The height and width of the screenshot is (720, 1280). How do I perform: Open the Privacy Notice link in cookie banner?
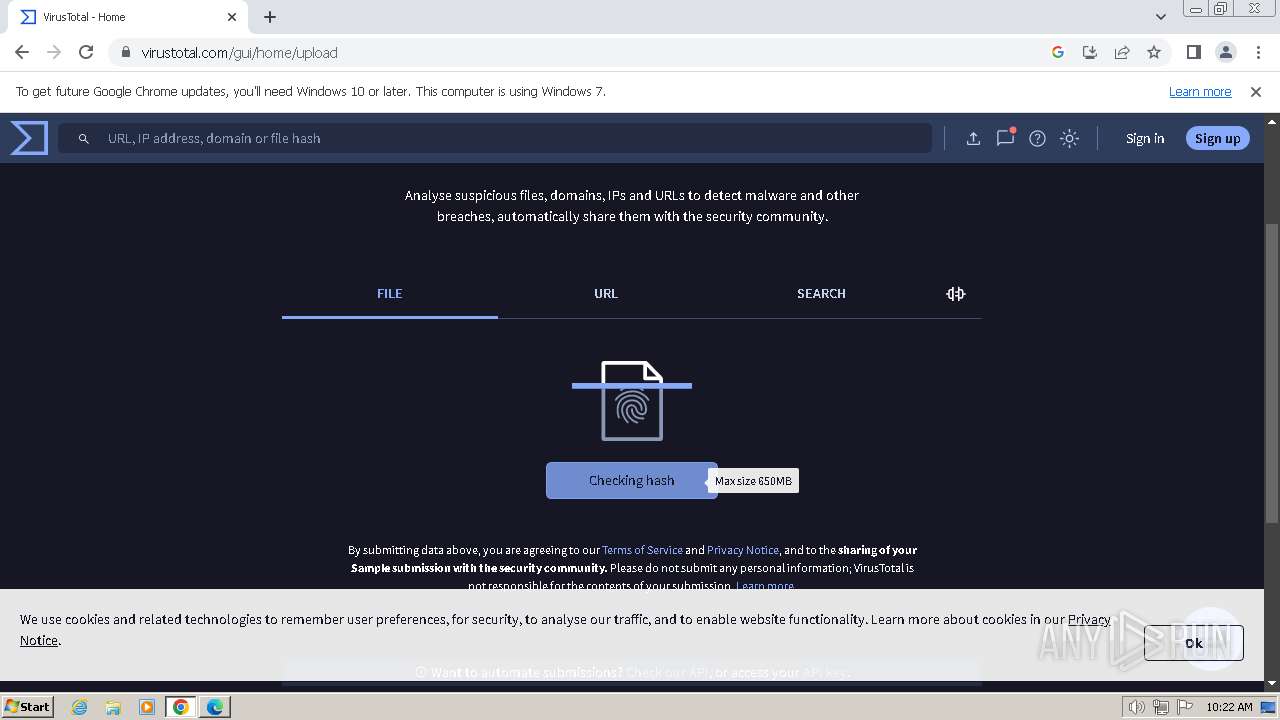pyautogui.click(x=1089, y=619)
